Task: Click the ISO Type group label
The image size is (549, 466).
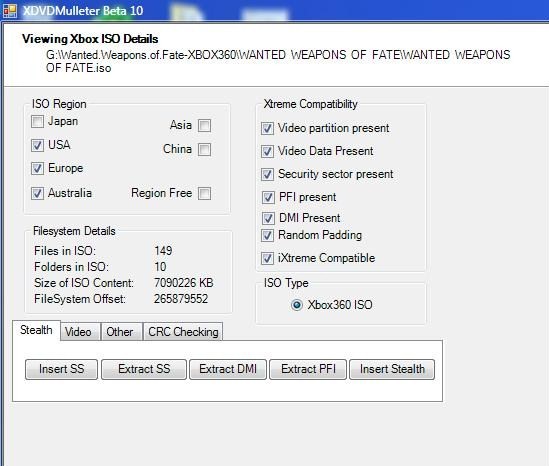Action: [x=286, y=283]
